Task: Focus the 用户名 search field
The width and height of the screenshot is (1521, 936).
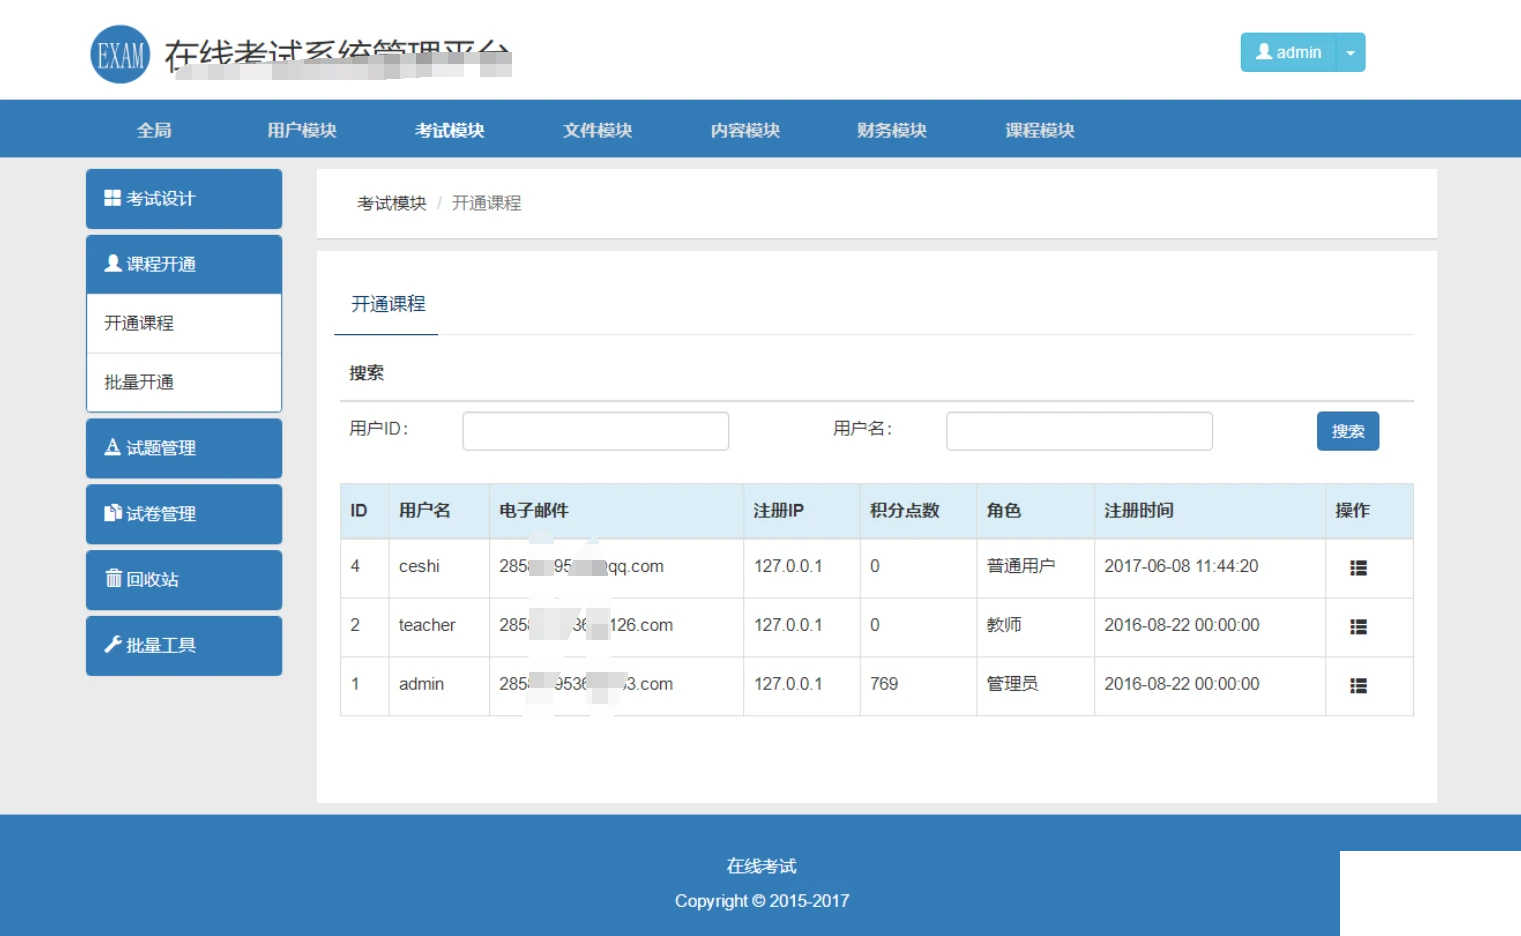Action: coord(1079,431)
